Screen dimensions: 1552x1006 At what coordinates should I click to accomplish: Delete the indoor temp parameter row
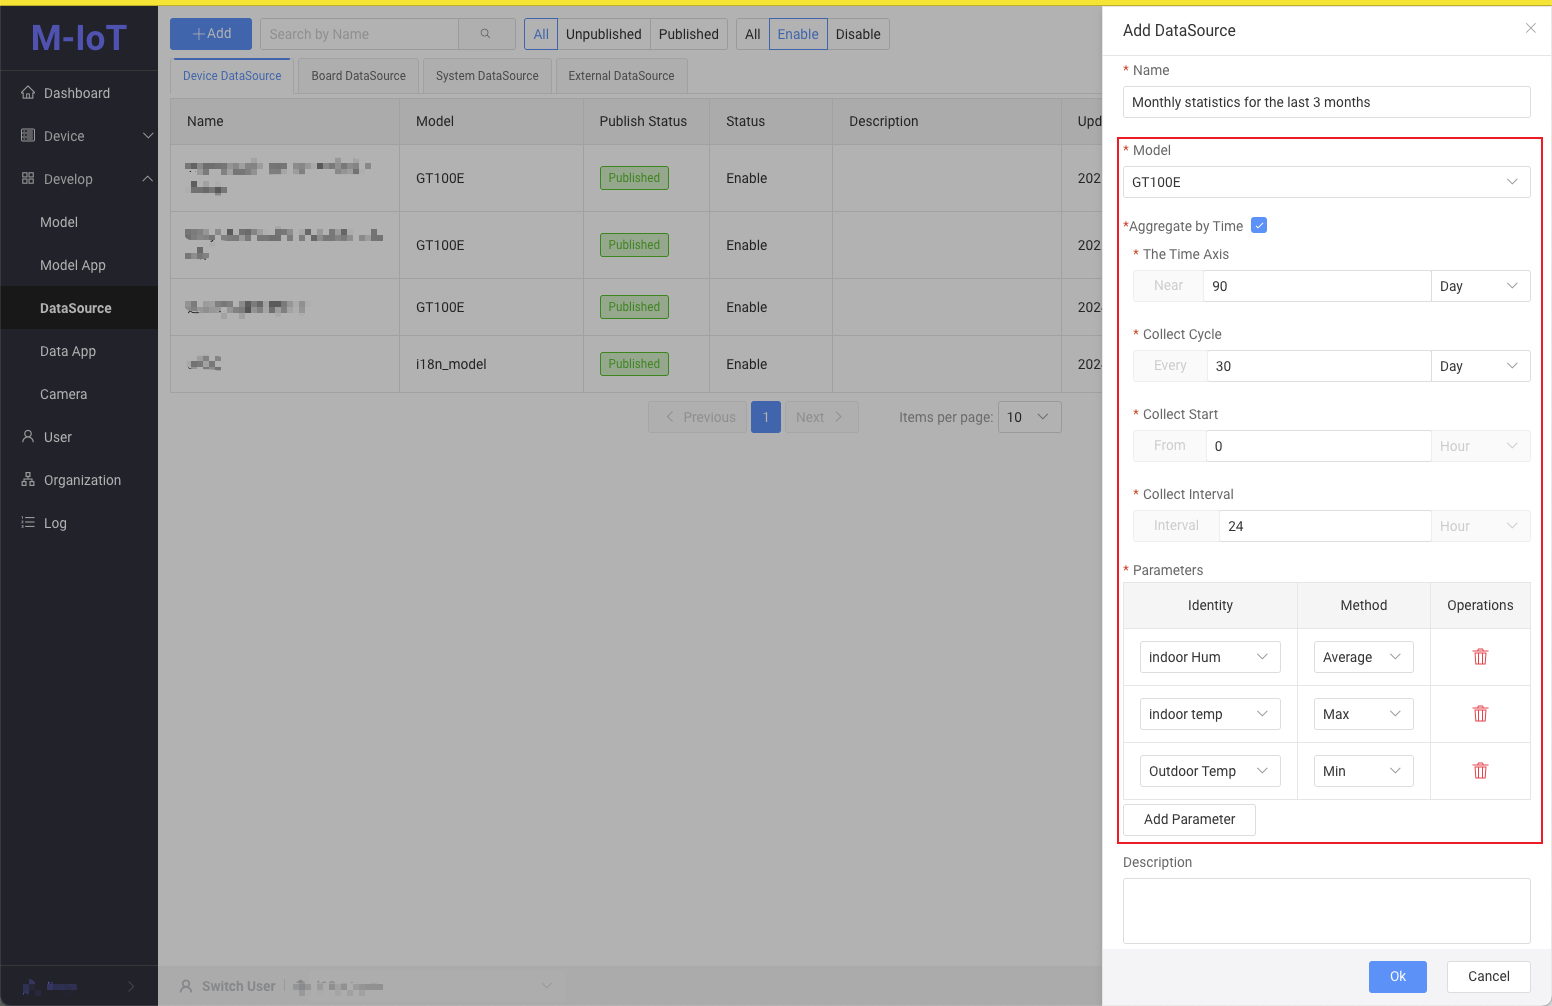(1480, 714)
